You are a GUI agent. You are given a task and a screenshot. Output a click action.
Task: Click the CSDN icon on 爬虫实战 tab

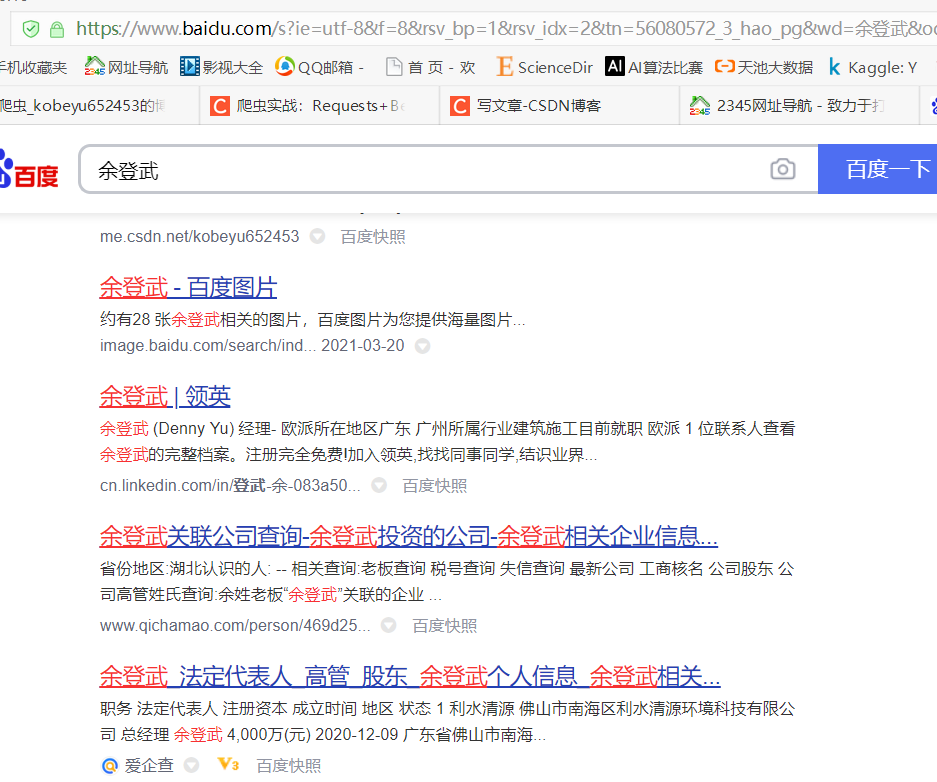[219, 106]
